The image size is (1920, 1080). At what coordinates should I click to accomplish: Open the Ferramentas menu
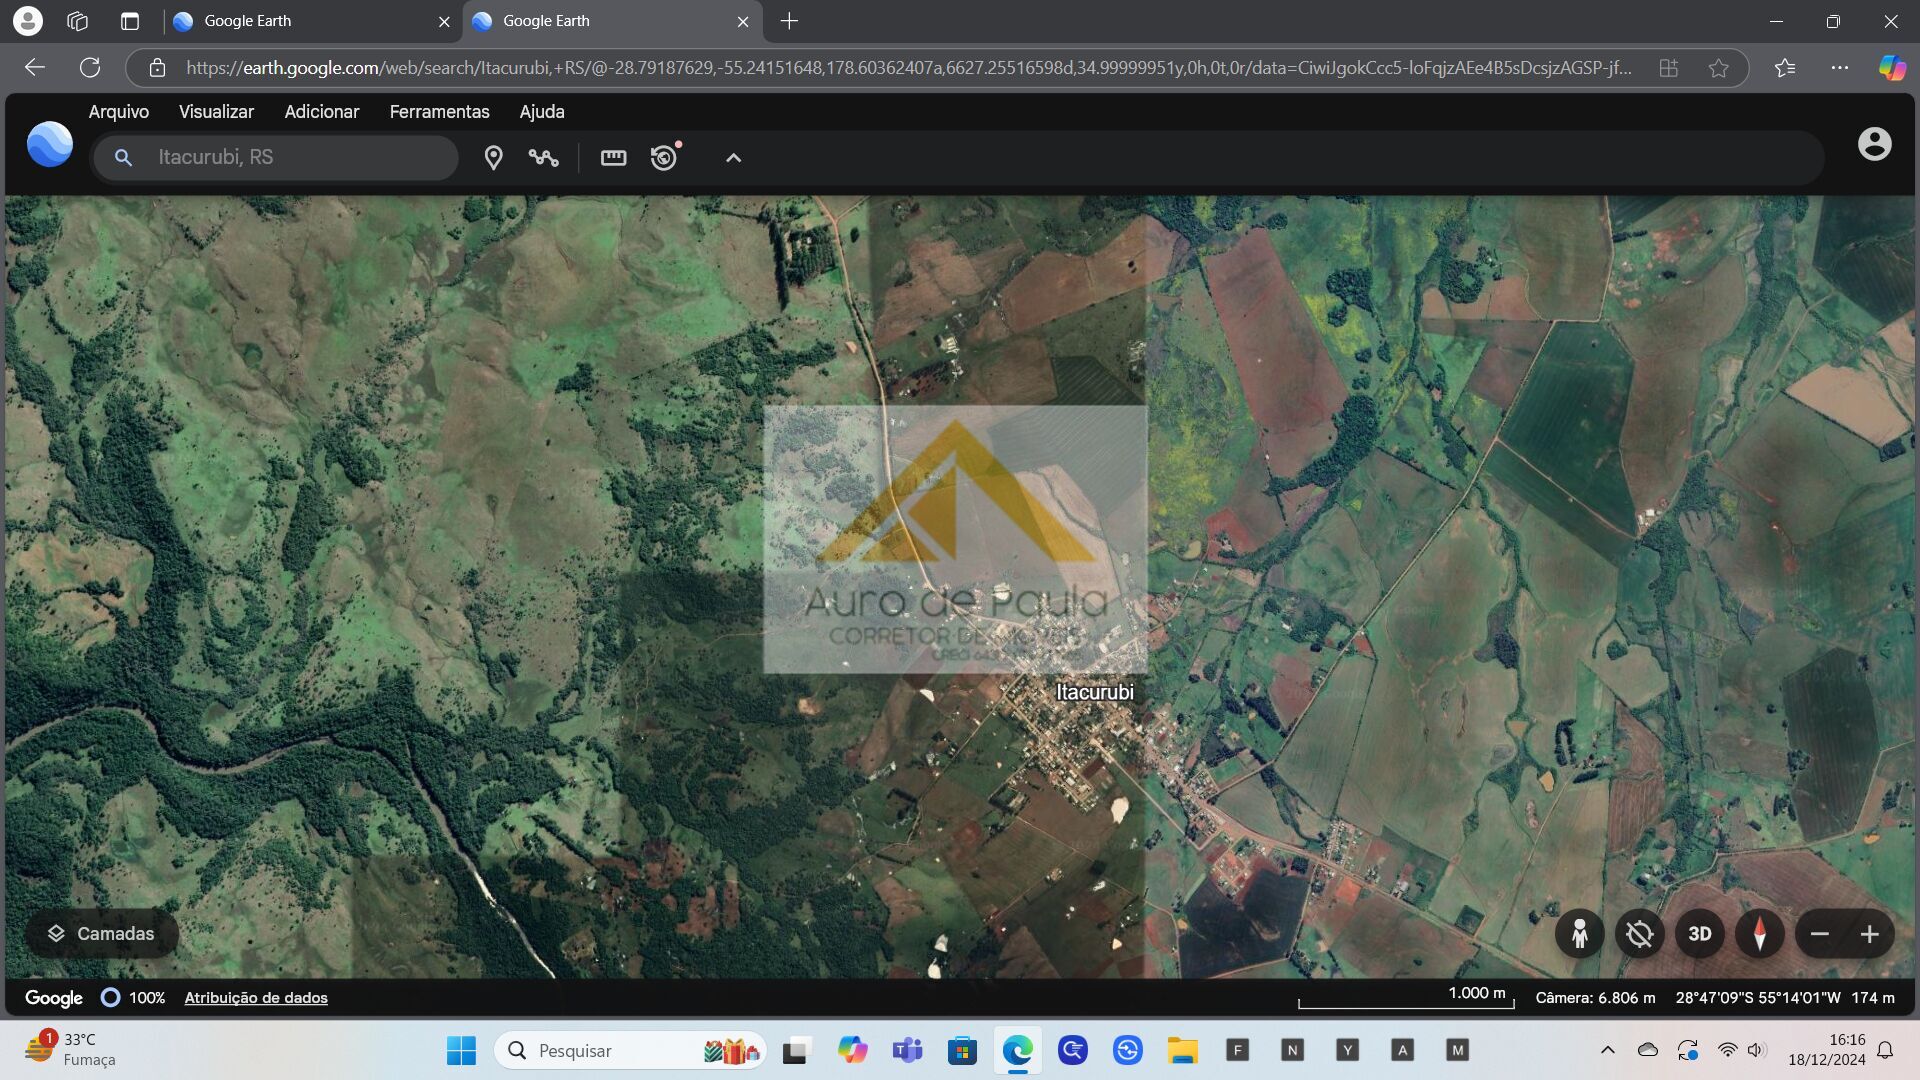click(x=439, y=112)
